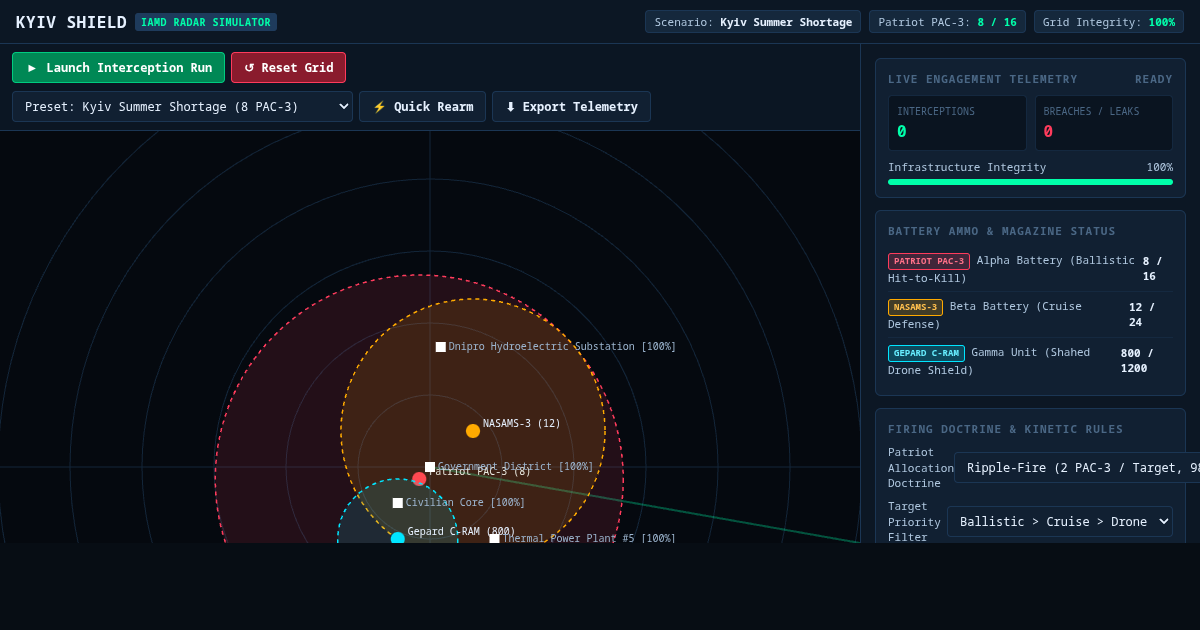Click the Gamma Unit 800 / 1200 count
This screenshot has height=630, width=1200.
(1137, 361)
